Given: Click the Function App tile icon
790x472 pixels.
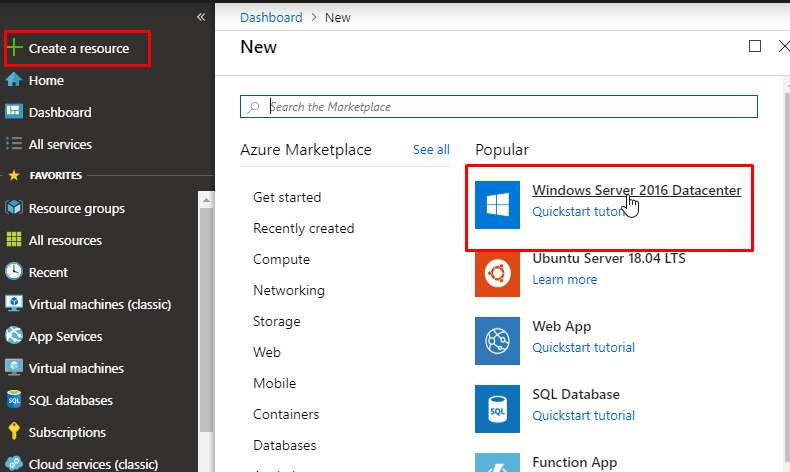Looking at the screenshot, I should (x=497, y=462).
